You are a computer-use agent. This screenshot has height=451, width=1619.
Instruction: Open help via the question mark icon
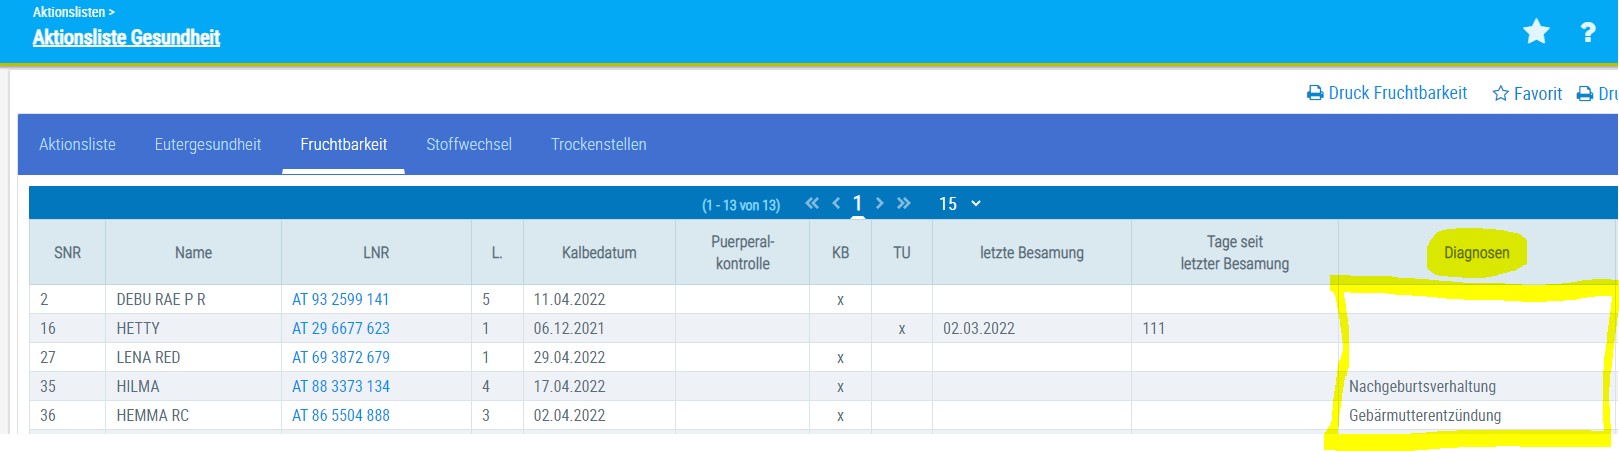click(1587, 32)
